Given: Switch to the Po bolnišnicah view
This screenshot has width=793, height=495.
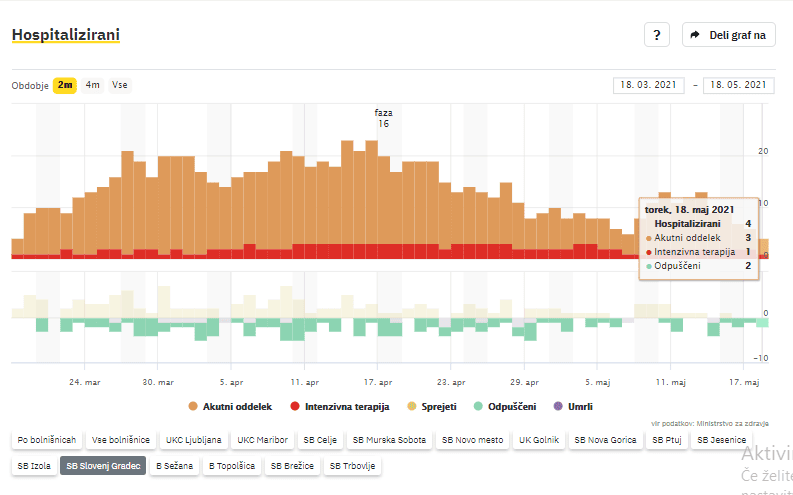Looking at the screenshot, I should (46, 440).
